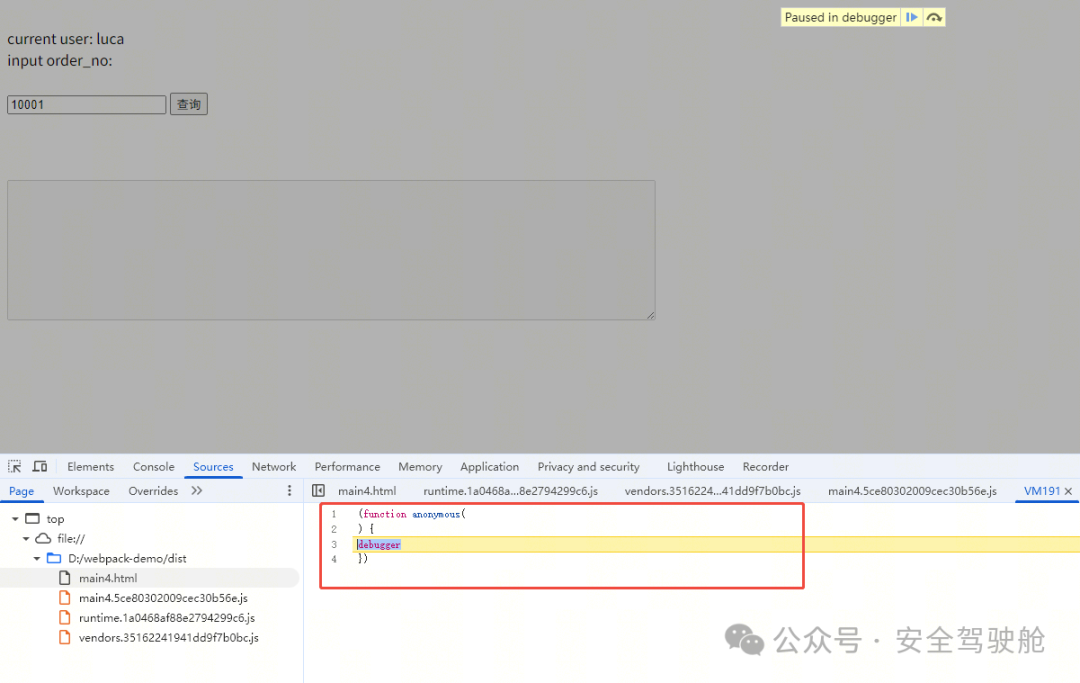
Task: Click inside the large result textarea
Action: click(331, 250)
